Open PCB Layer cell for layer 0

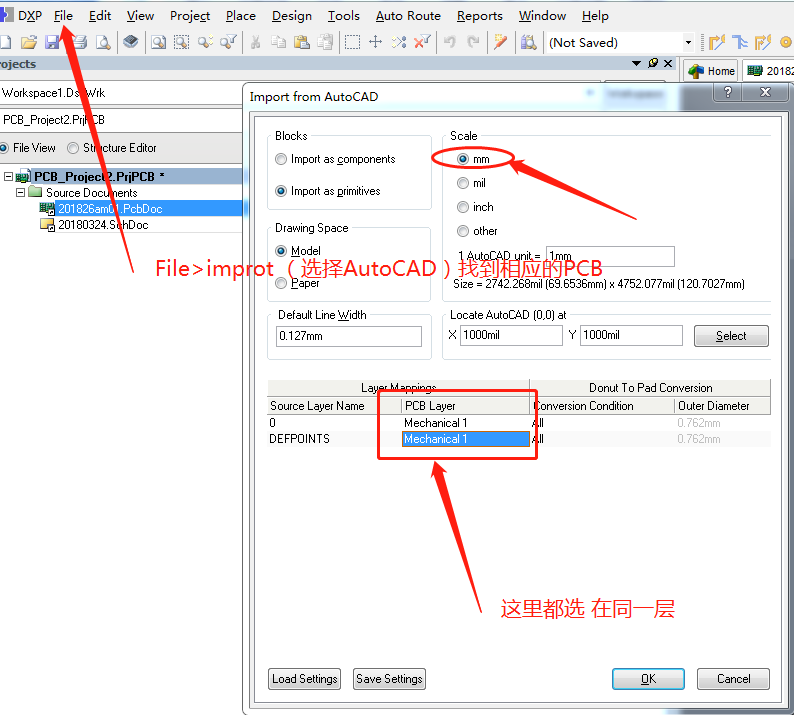click(466, 423)
